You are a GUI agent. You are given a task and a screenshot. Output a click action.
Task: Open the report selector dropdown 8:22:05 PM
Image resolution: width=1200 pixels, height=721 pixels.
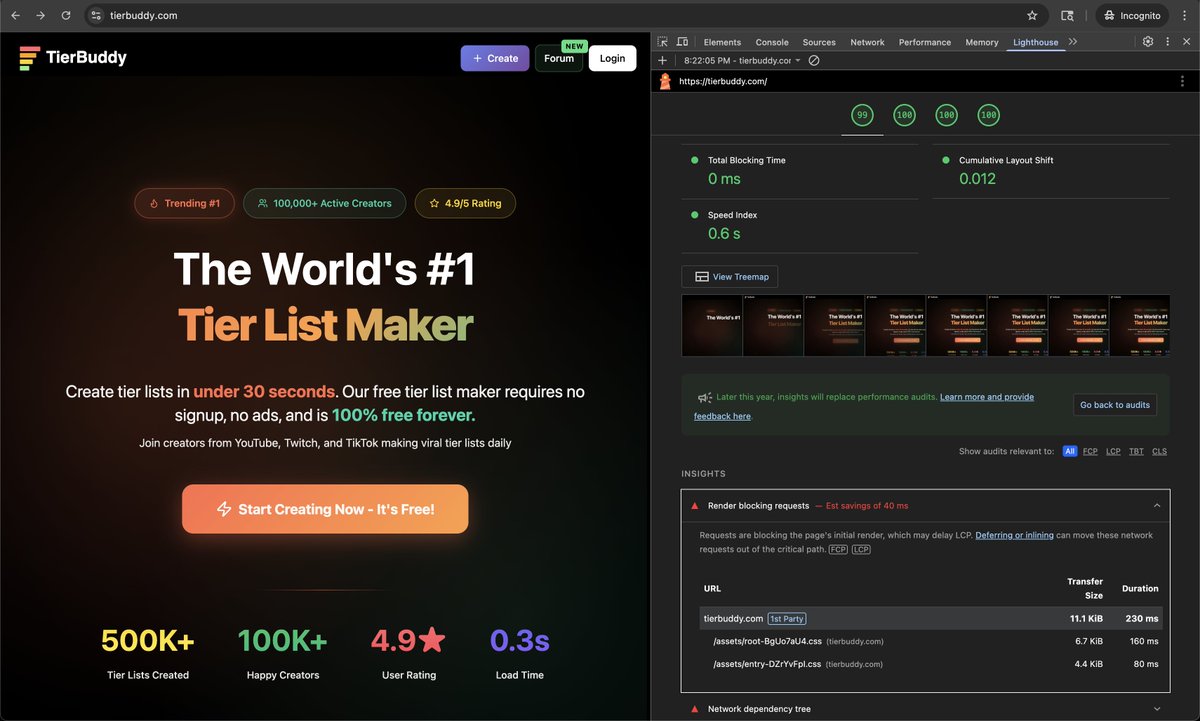pyautogui.click(x=742, y=61)
